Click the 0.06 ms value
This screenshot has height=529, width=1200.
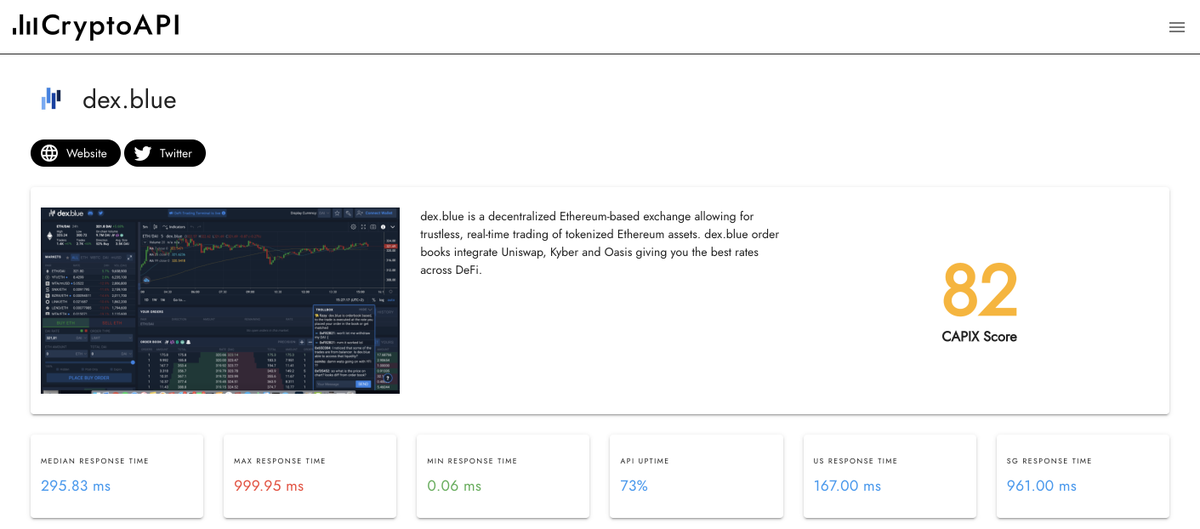(454, 486)
